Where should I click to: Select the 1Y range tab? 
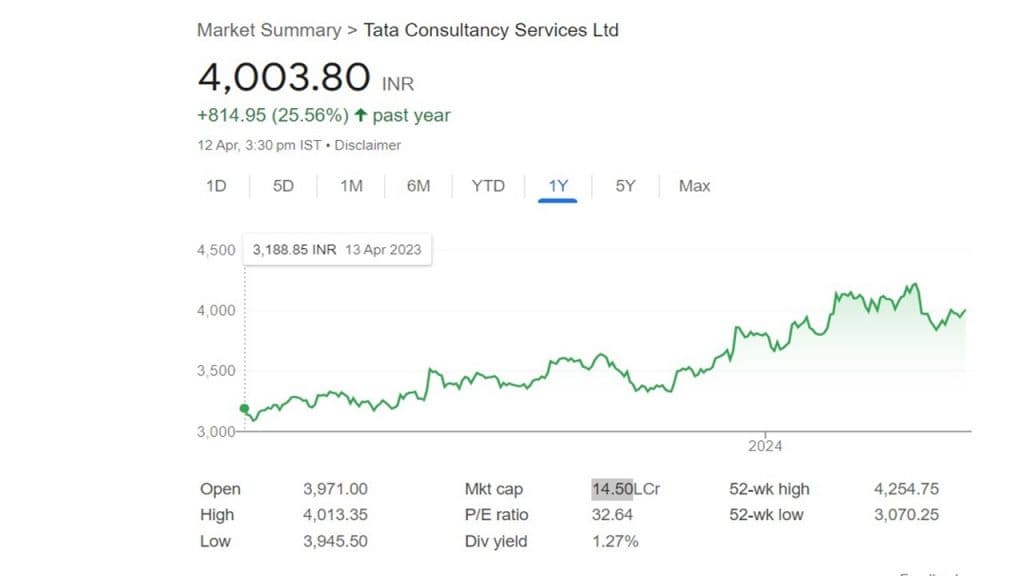tap(558, 186)
